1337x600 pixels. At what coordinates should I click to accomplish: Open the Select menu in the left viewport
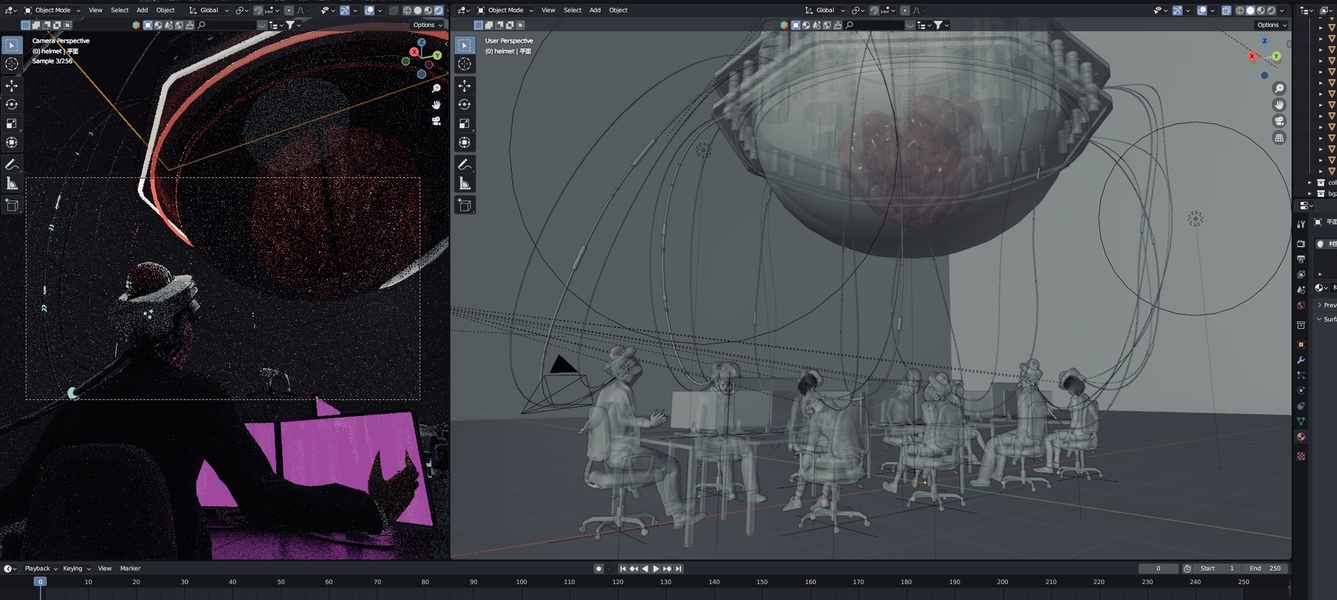pos(119,10)
